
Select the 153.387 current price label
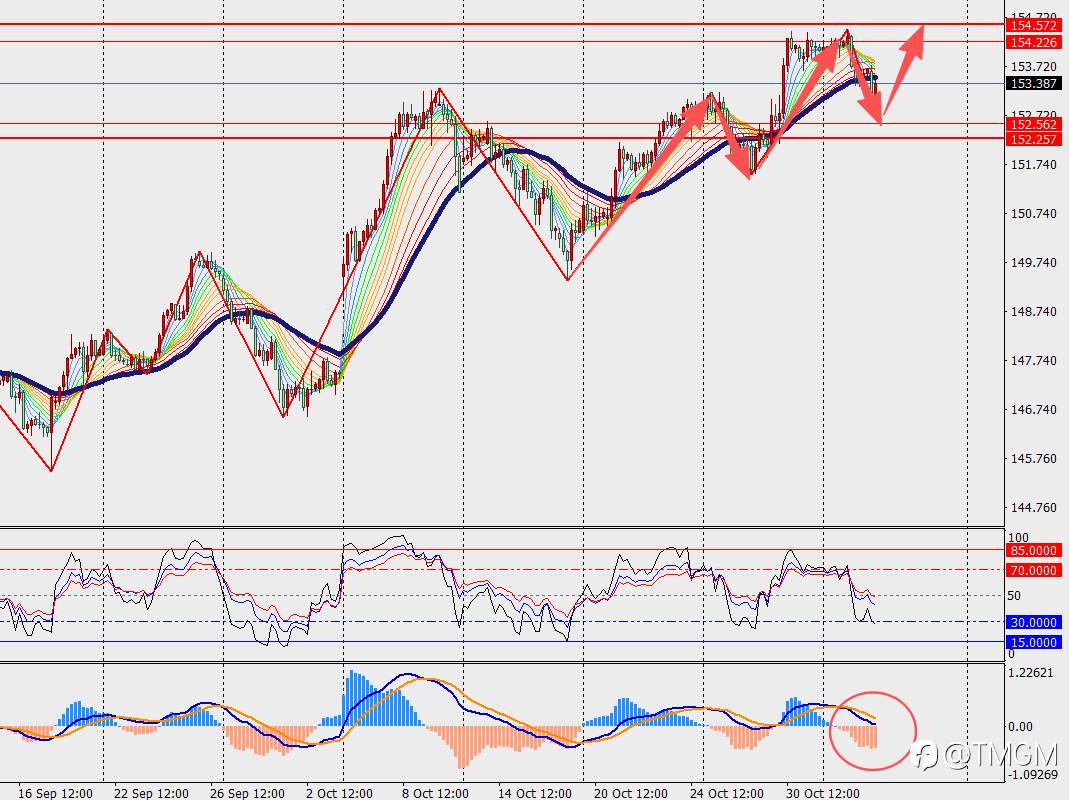[x=1034, y=83]
